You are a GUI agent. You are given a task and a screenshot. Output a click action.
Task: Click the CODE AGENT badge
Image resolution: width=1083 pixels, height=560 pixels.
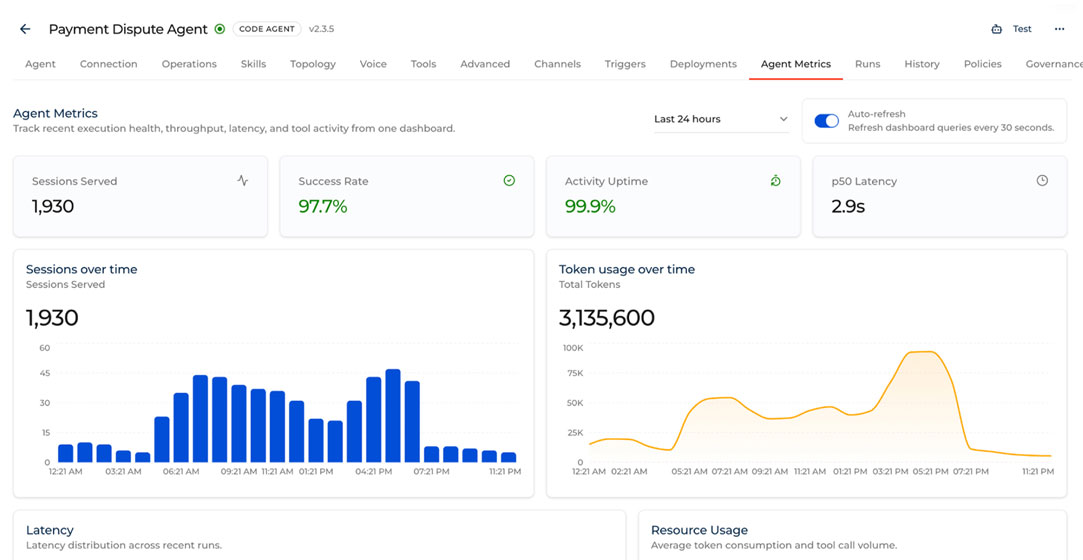[267, 29]
